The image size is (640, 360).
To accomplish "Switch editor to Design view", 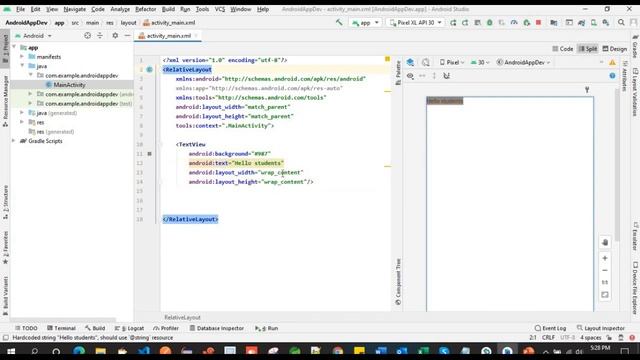I will tap(615, 49).
